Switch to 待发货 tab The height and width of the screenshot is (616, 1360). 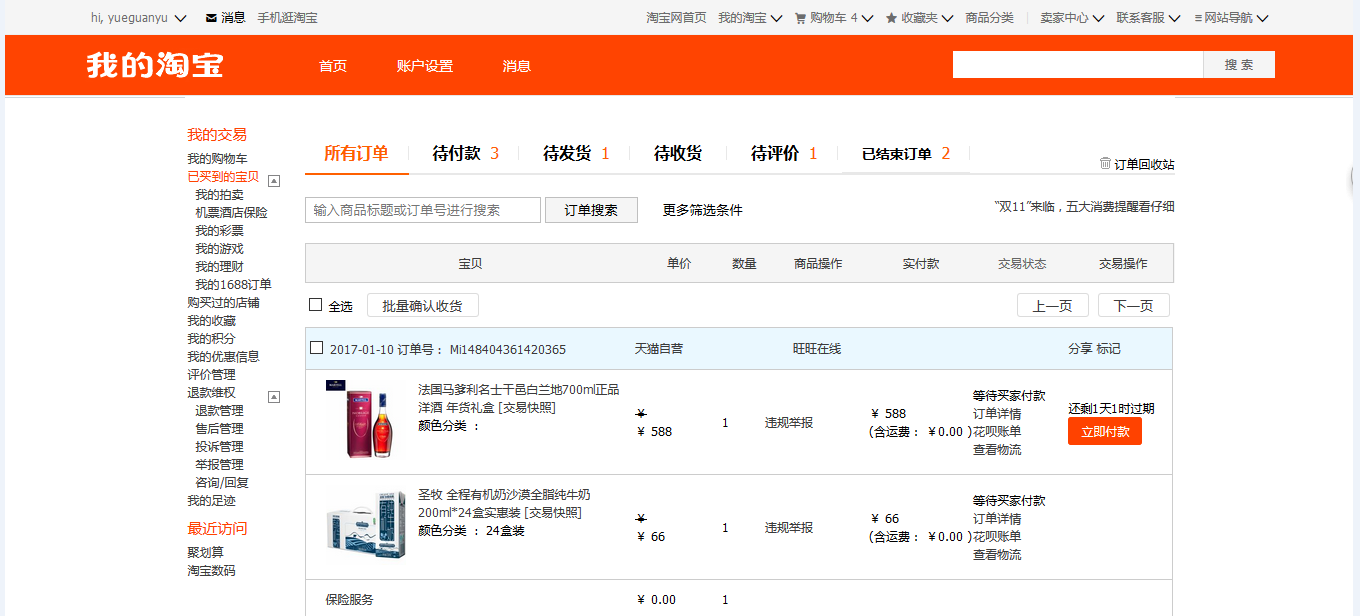click(x=576, y=153)
